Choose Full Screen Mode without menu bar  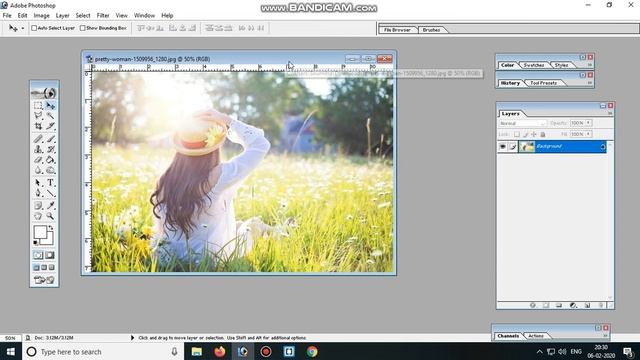pos(52,267)
